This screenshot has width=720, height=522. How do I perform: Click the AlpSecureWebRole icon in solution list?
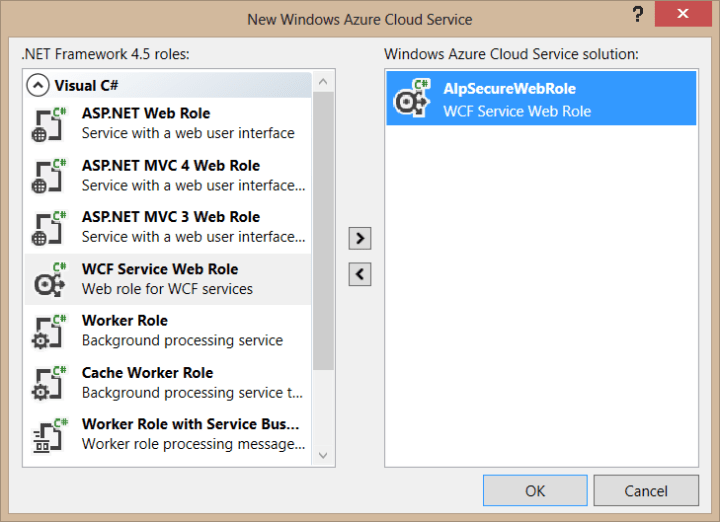click(x=412, y=99)
